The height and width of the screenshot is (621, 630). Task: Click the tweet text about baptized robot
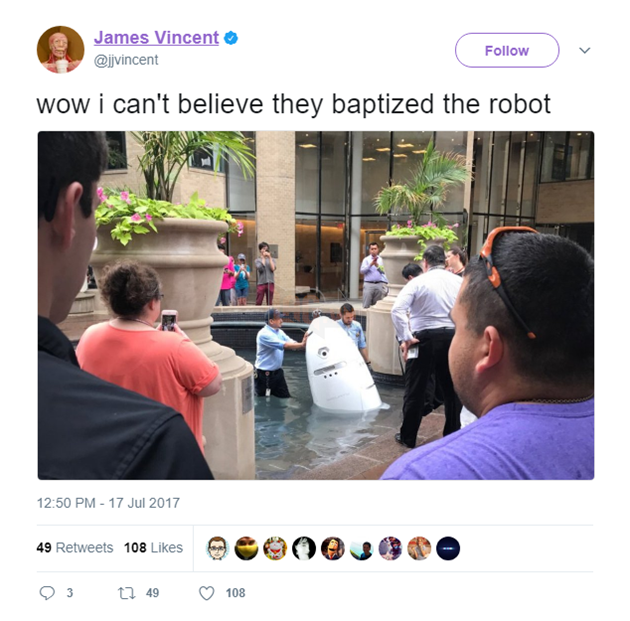tap(293, 104)
